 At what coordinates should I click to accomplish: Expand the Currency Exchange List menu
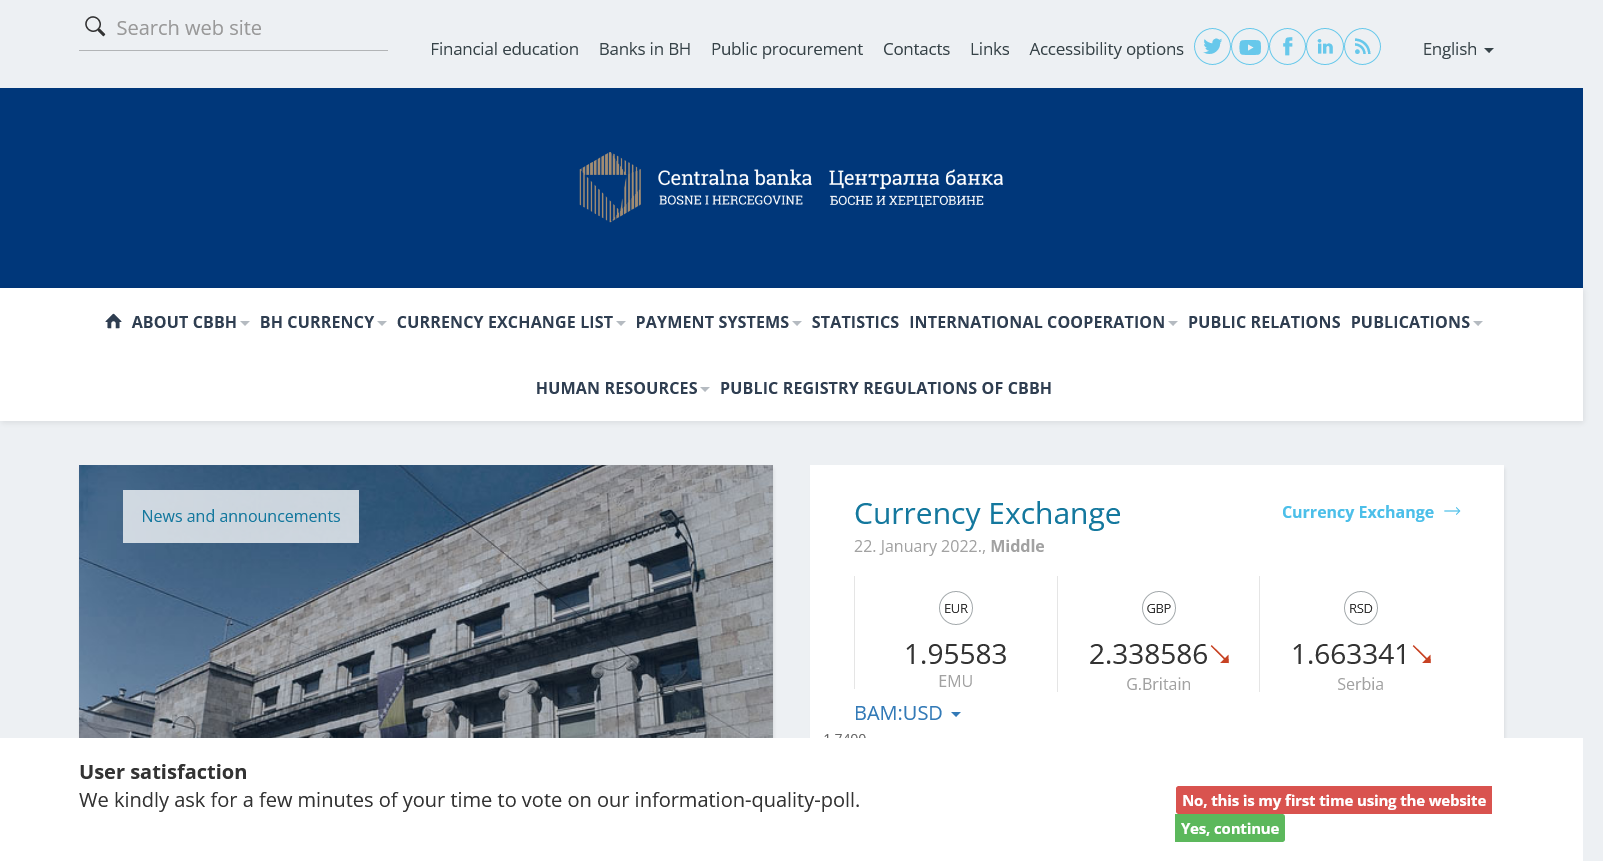tap(510, 322)
